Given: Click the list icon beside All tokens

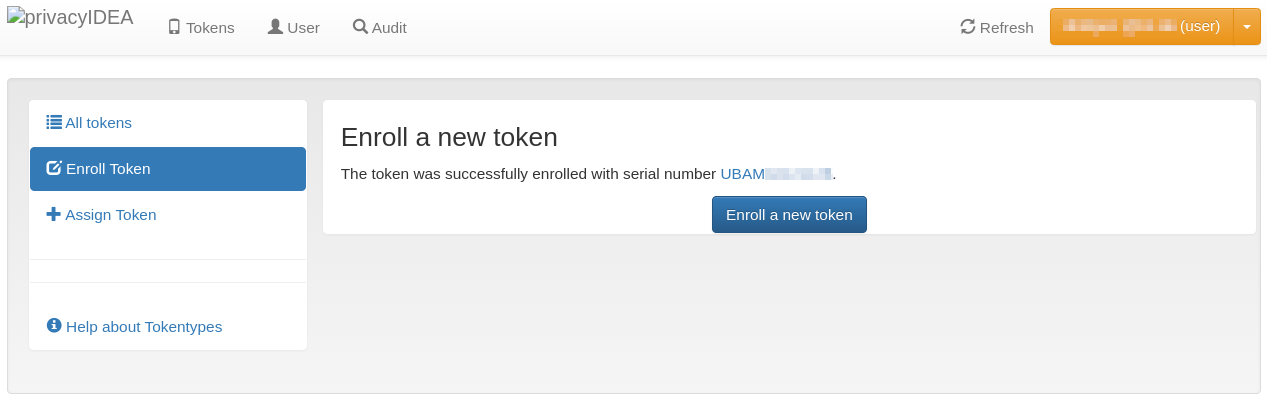Looking at the screenshot, I should (x=54, y=123).
